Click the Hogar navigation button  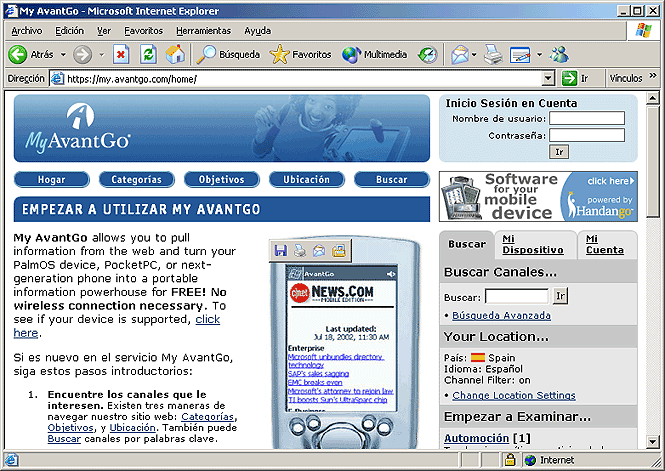pos(52,179)
